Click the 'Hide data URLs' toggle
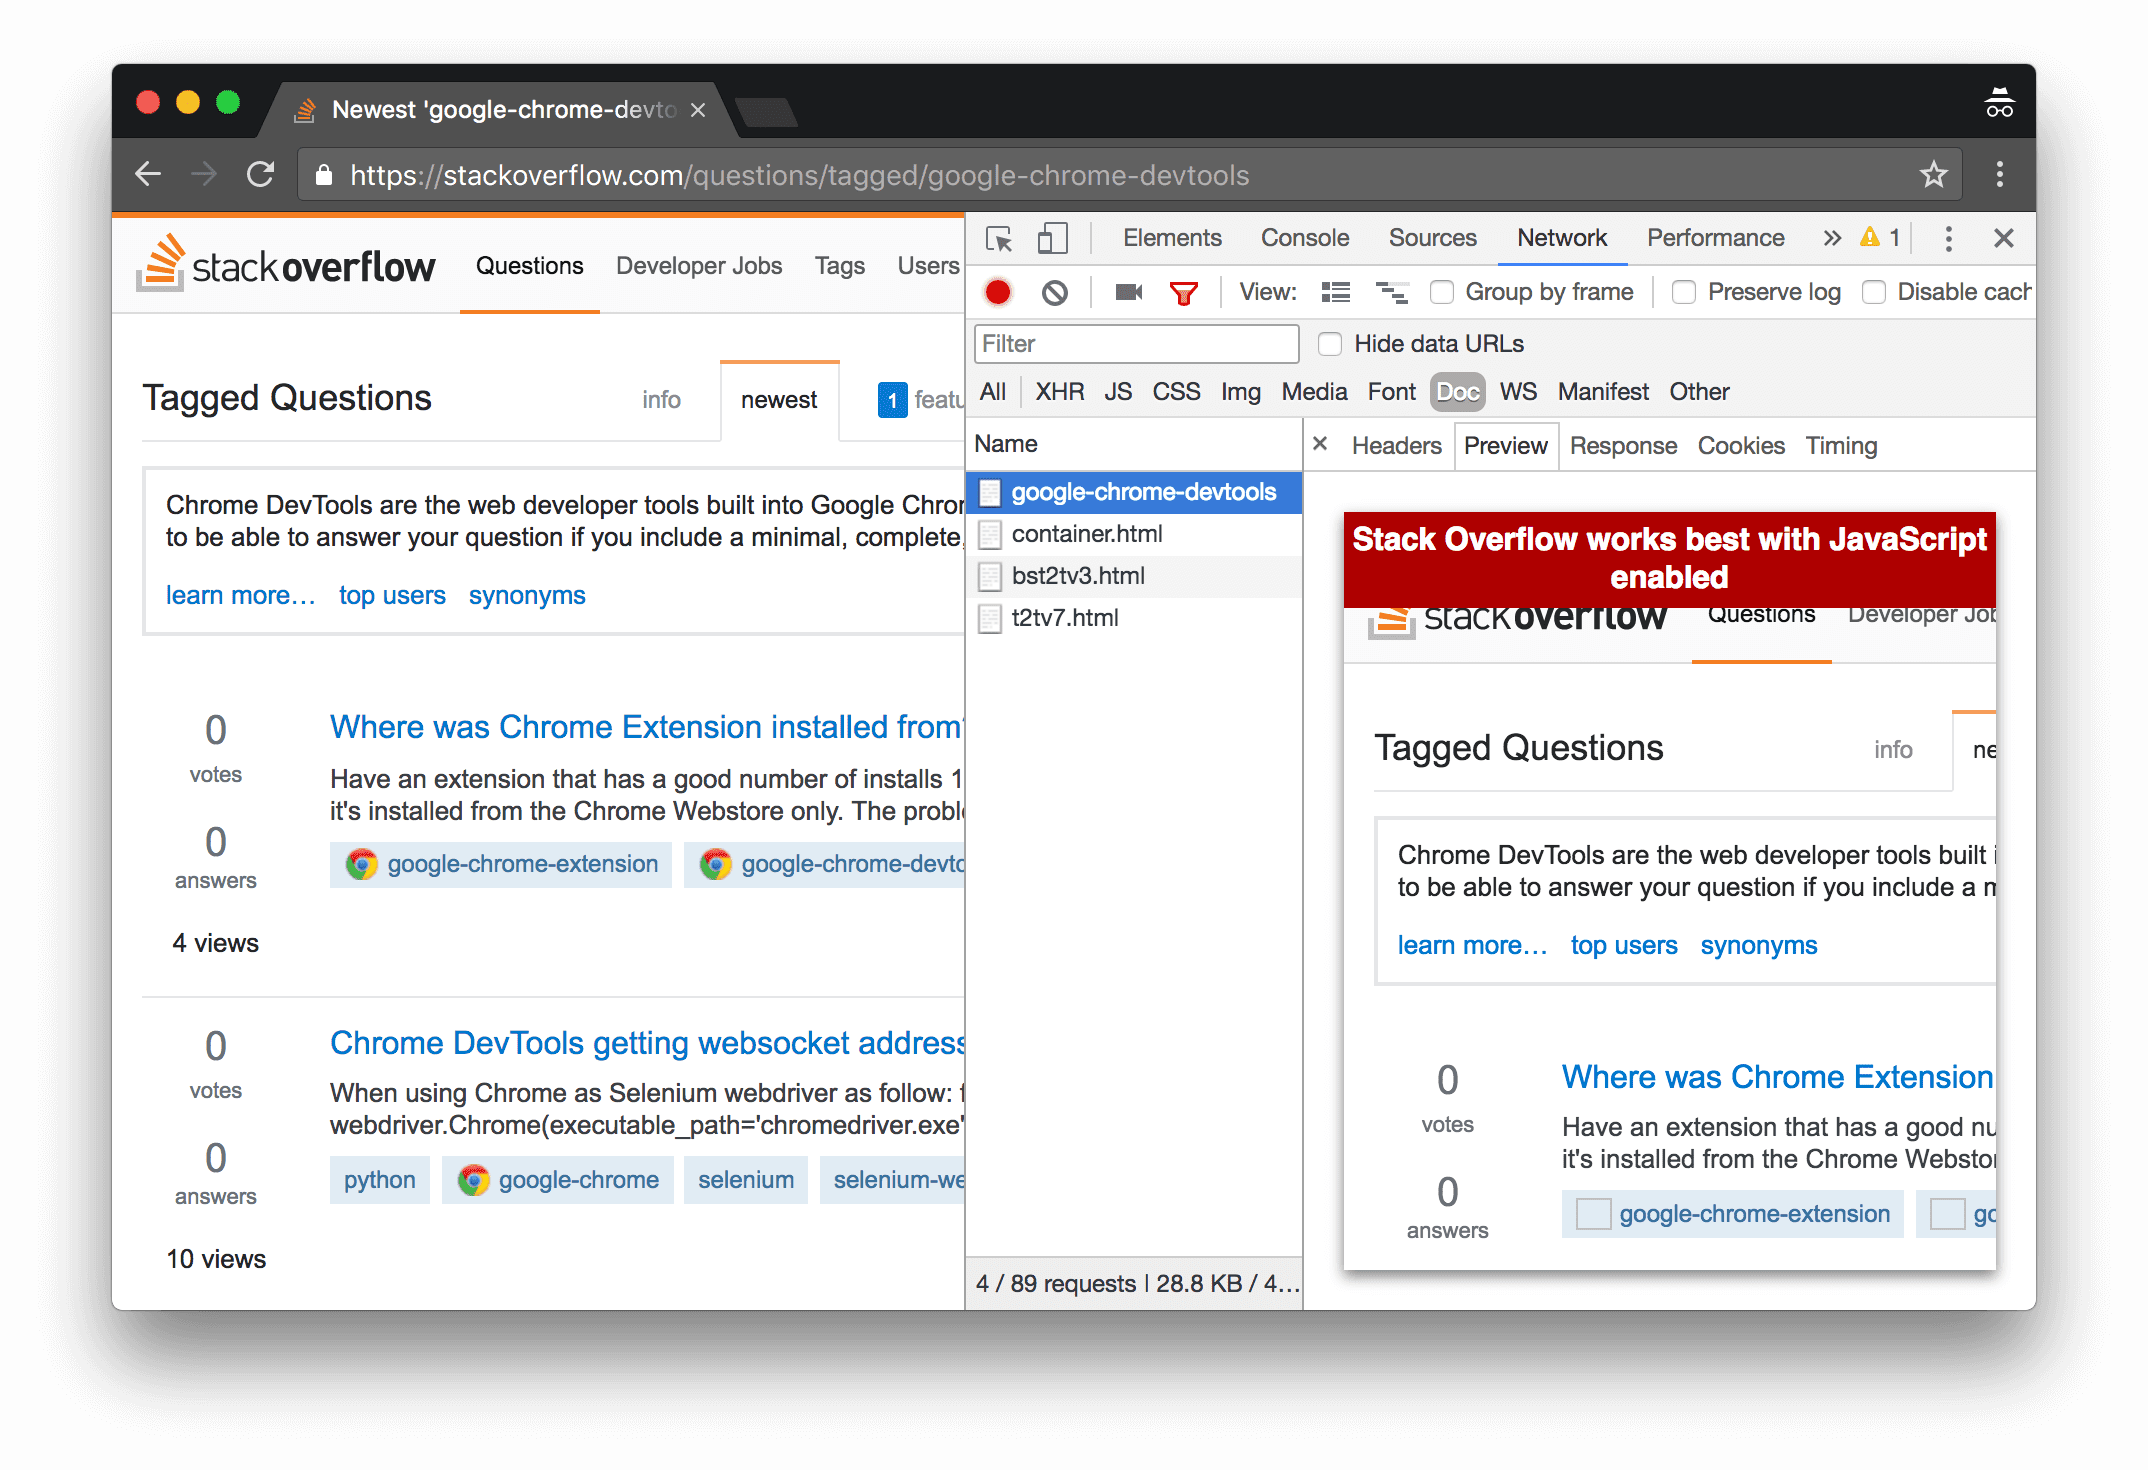2148x1470 pixels. (1330, 344)
